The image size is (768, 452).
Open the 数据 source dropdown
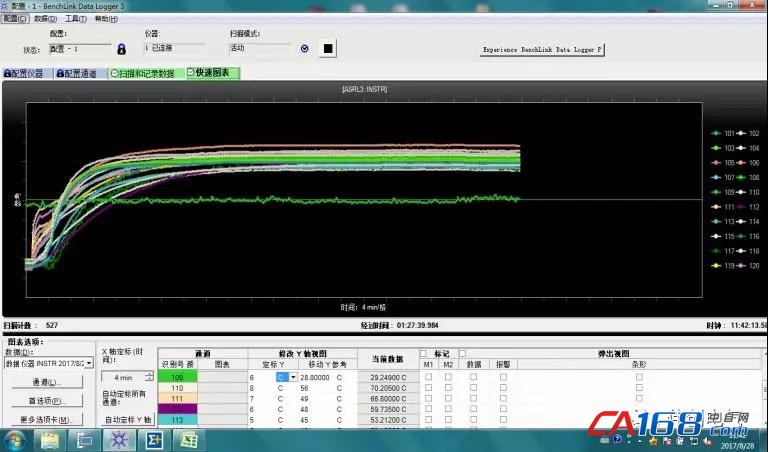(89, 363)
